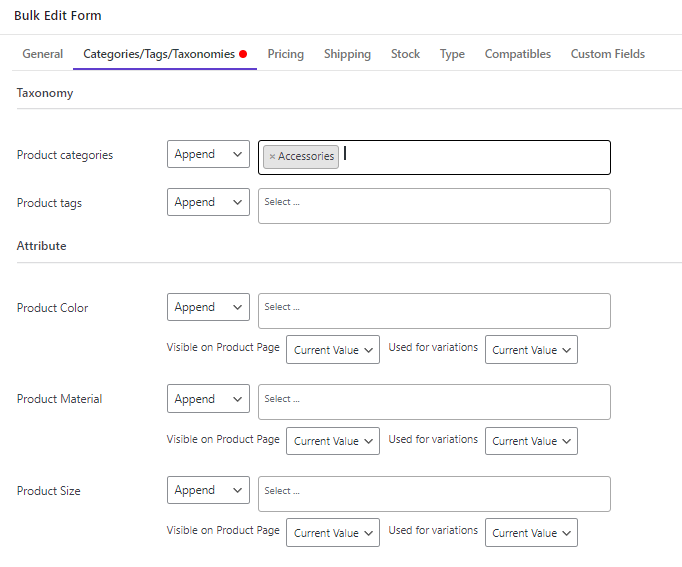Click the Product categories label
Viewport: 682px width, 567px height.
click(65, 155)
